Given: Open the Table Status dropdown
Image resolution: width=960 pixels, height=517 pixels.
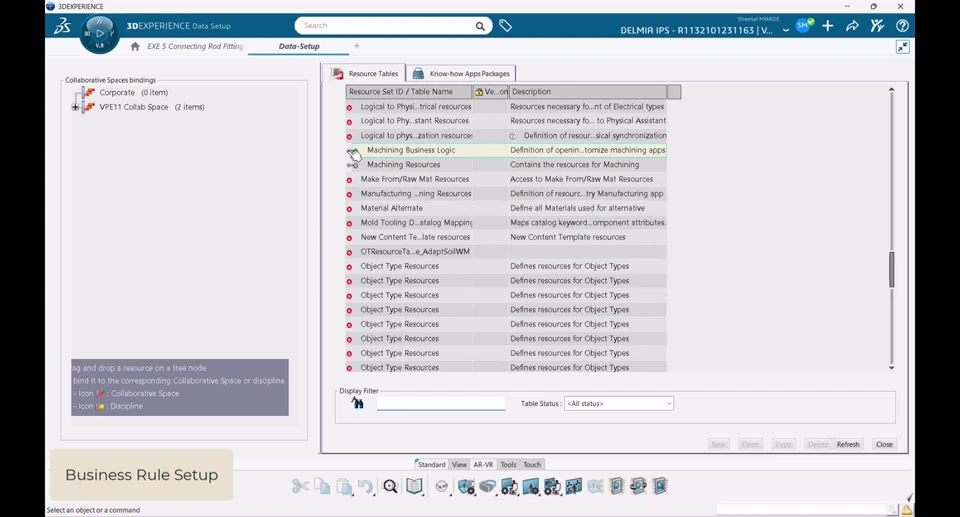Looking at the screenshot, I should (618, 404).
